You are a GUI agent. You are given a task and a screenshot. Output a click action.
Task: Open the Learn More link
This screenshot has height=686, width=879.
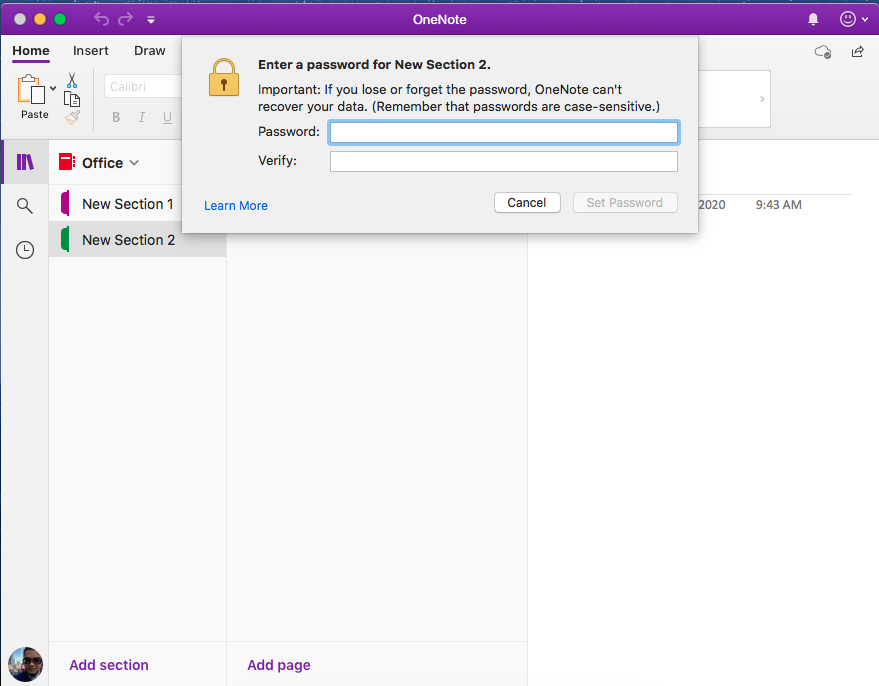tap(235, 206)
